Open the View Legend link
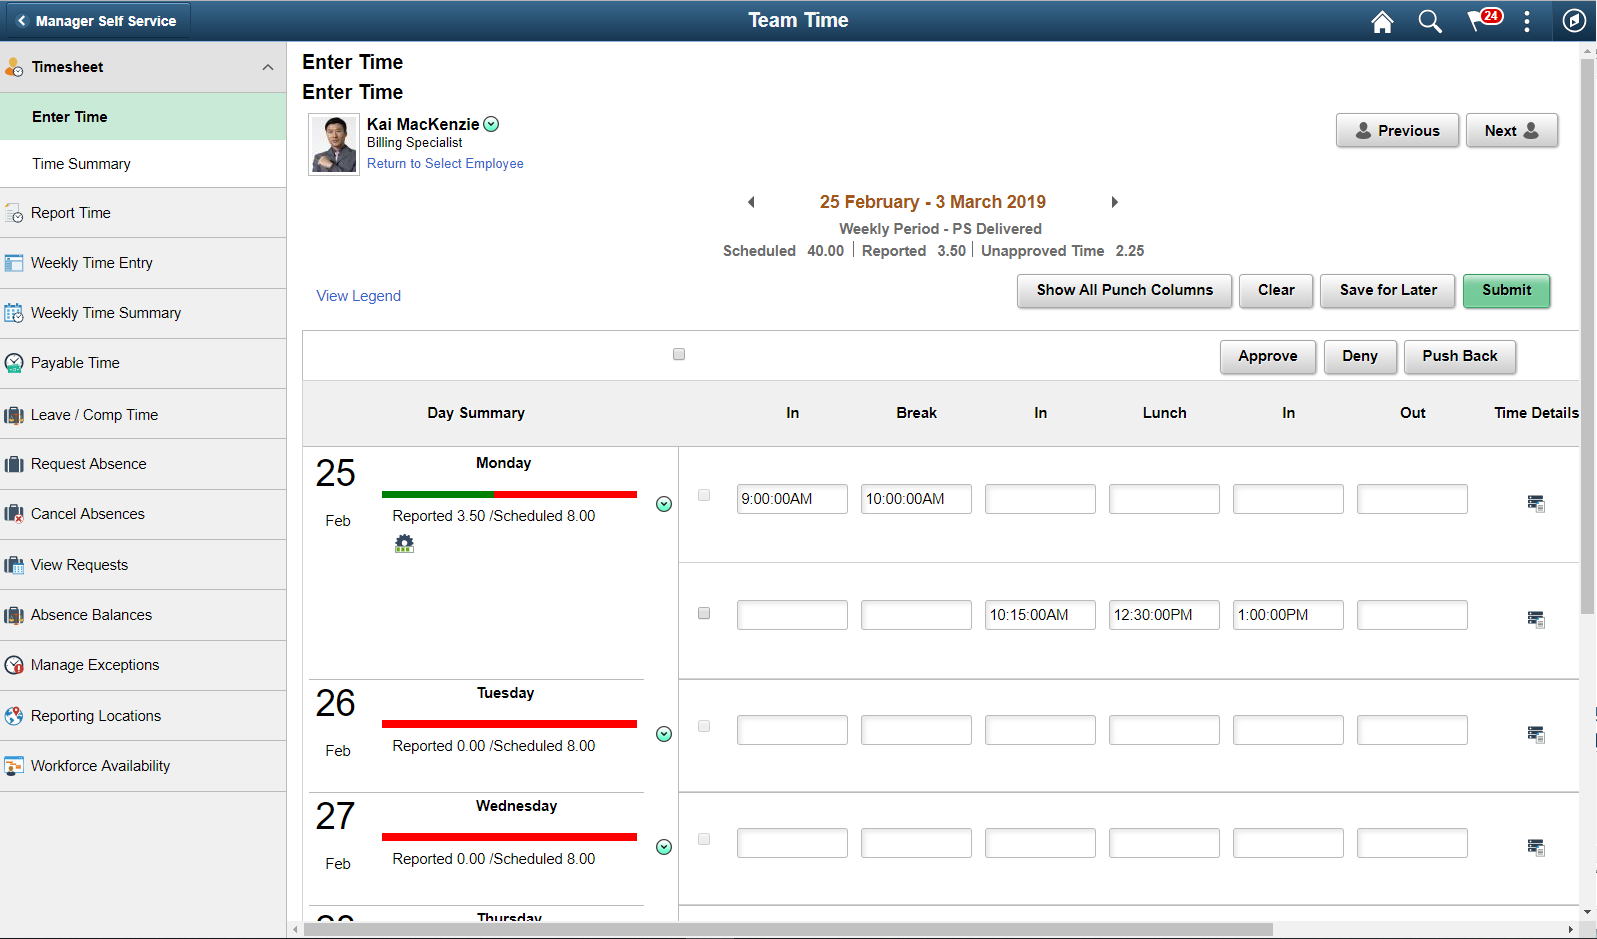This screenshot has height=939, width=1597. pyautogui.click(x=358, y=296)
